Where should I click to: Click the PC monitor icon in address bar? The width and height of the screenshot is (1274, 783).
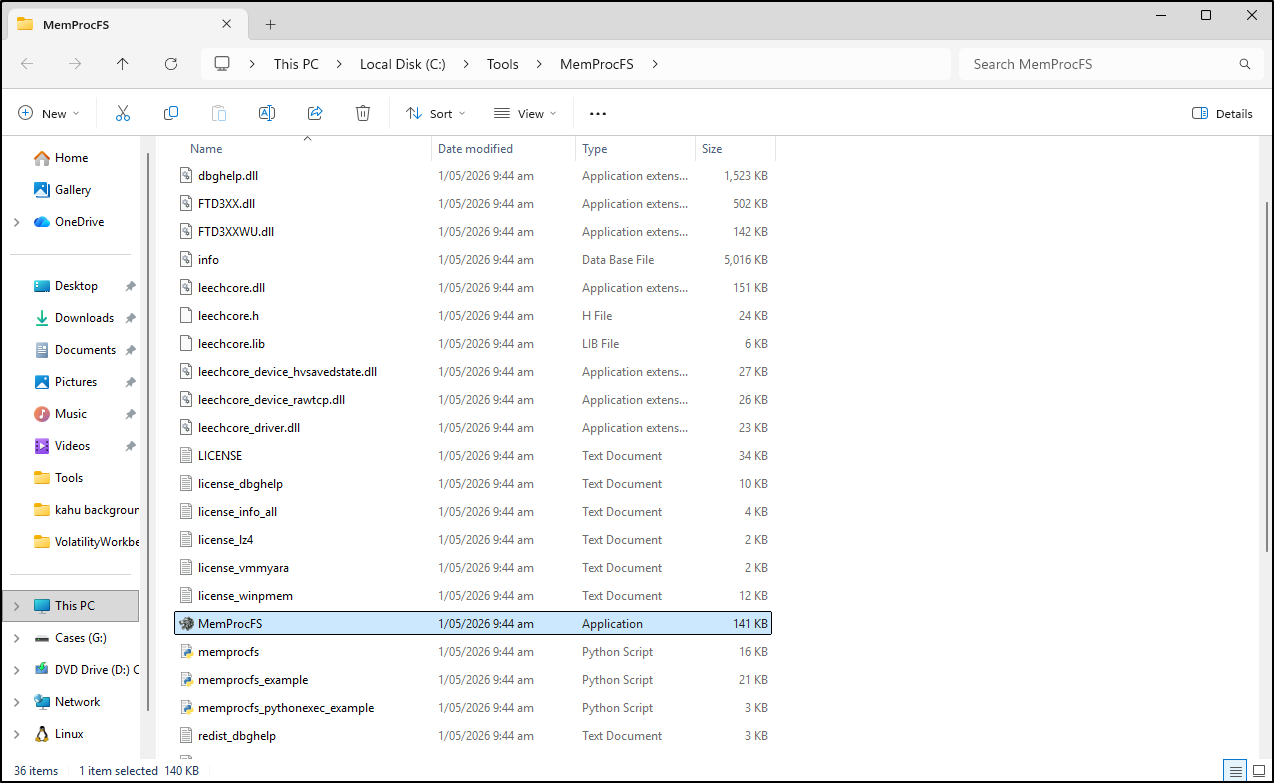[x=222, y=64]
